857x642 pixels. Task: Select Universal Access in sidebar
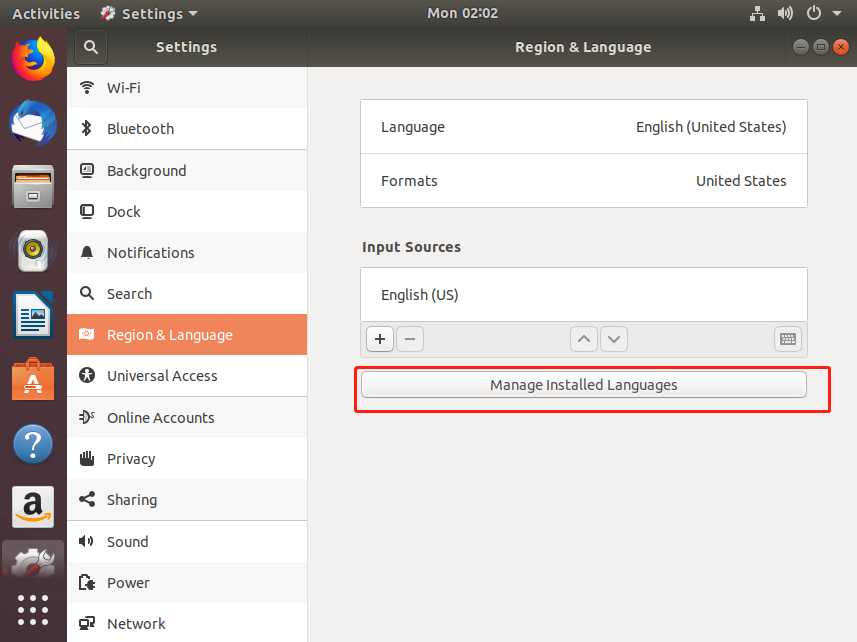click(187, 375)
